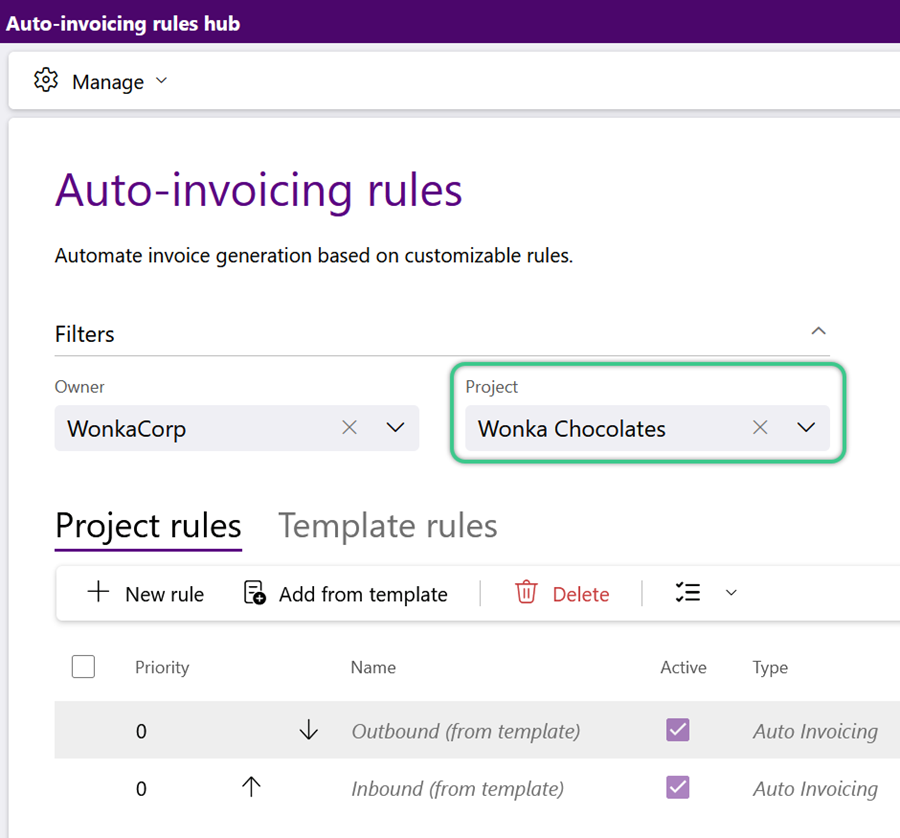Screen dimensions: 900x838
Task: Click Auto Invoicing type of Outbound rule
Action: (x=816, y=731)
